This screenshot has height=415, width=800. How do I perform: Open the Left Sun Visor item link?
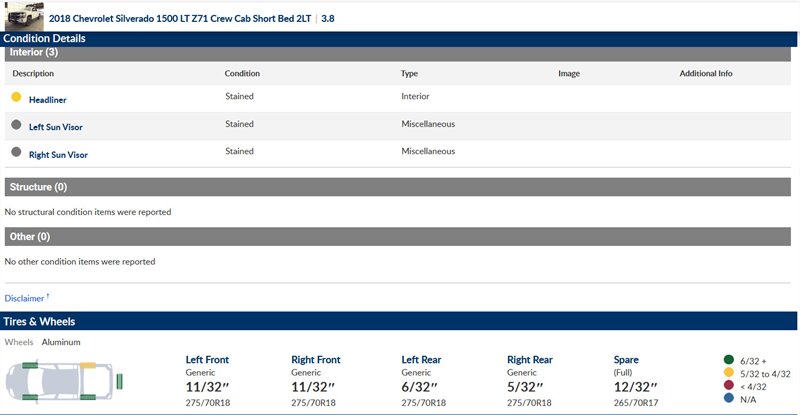[58, 127]
